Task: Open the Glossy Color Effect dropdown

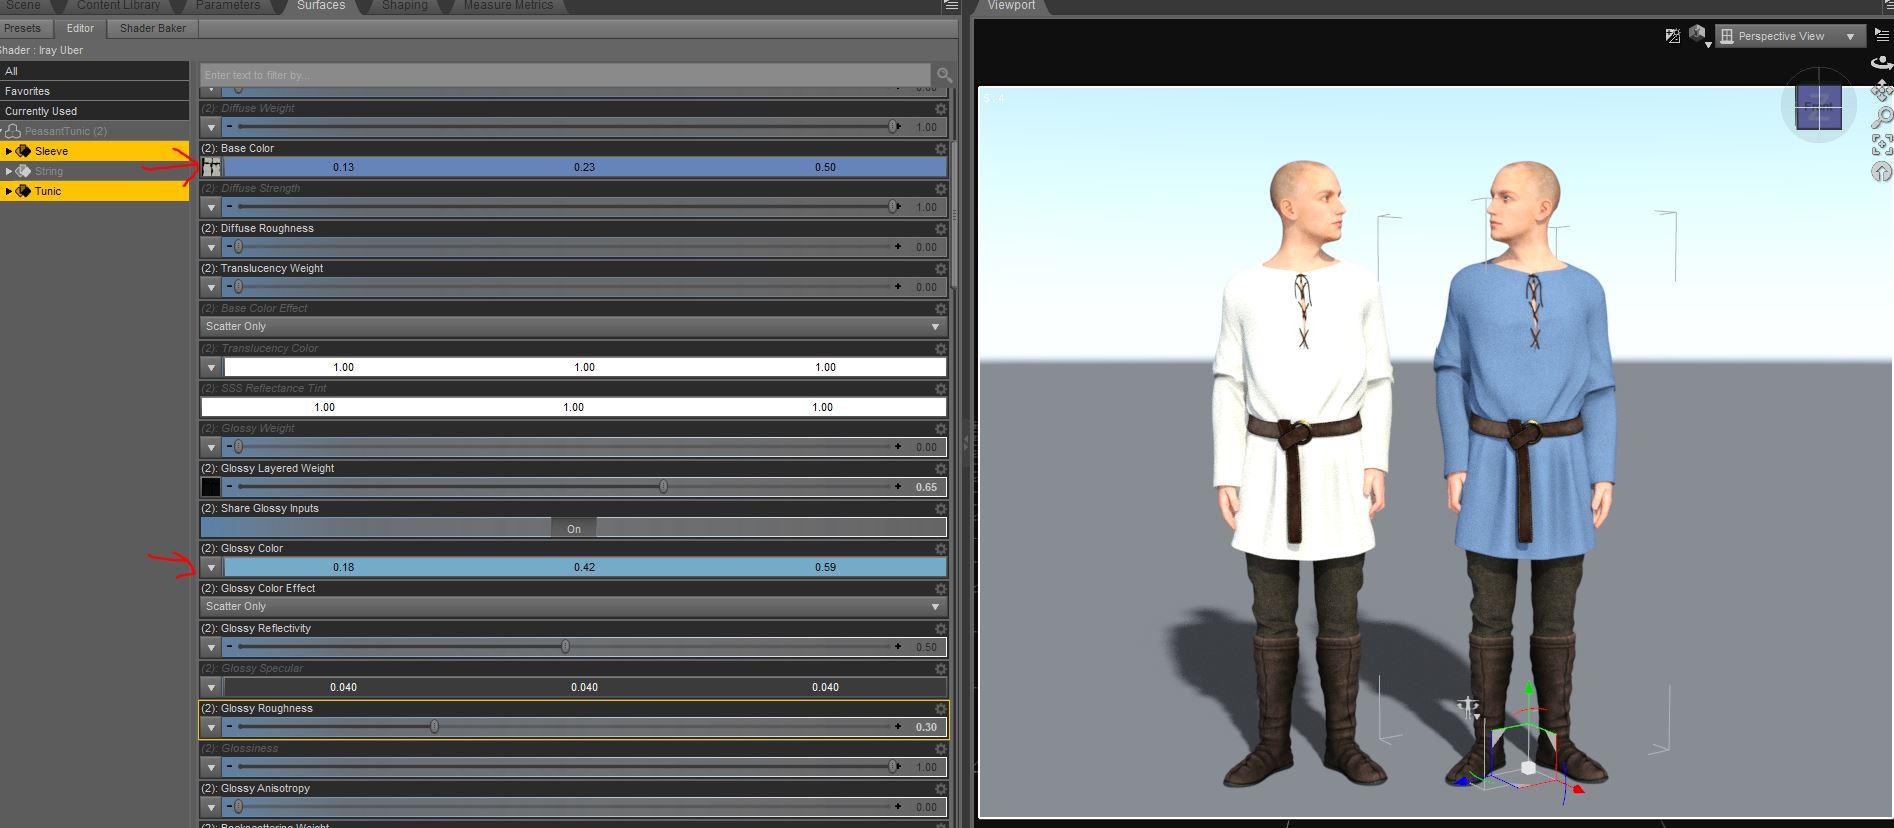Action: 574,607
